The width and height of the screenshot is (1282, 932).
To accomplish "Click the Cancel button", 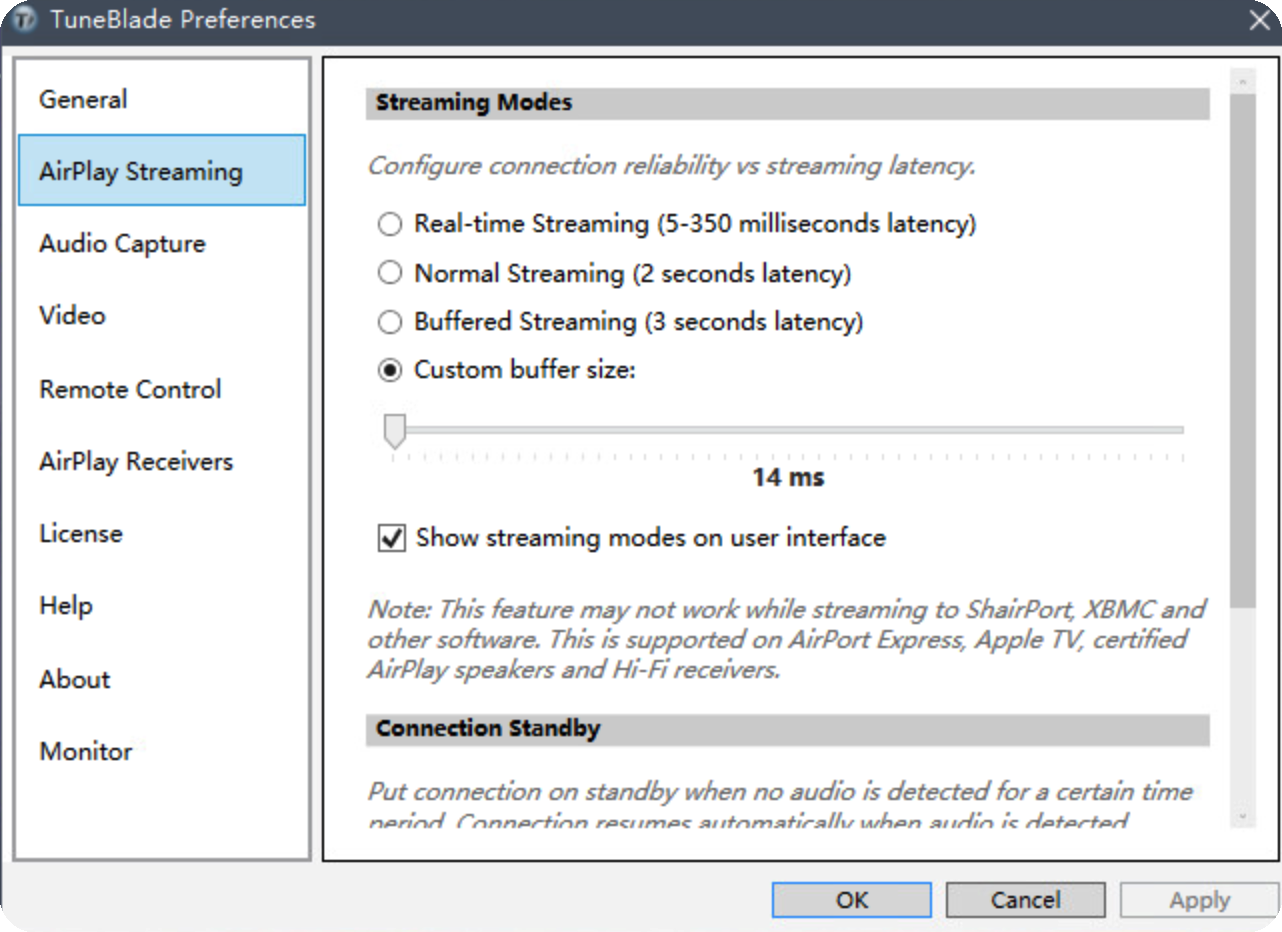I will [1025, 900].
